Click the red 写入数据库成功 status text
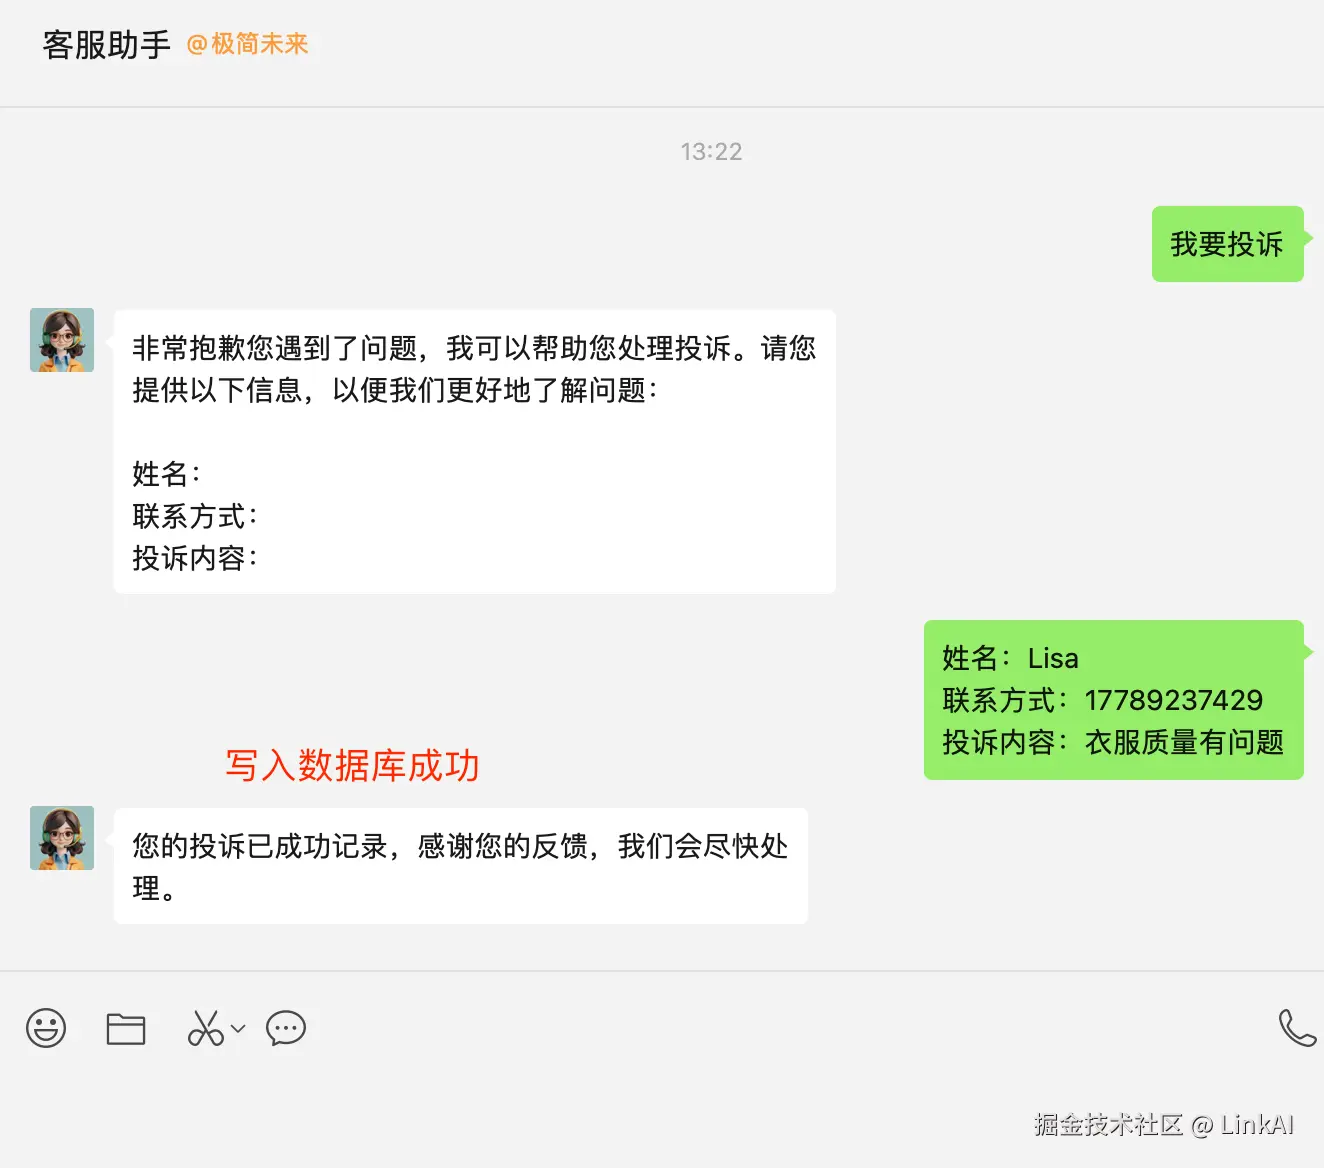Screen dimensions: 1324x1168 click(352, 766)
